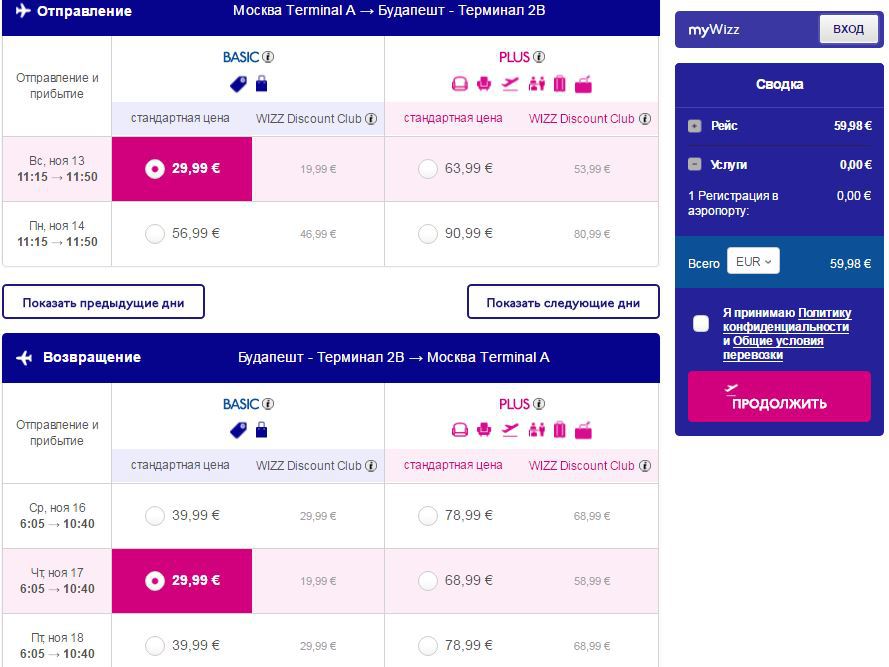Open the EUR currency dropdown
The width and height of the screenshot is (889, 667).
pyautogui.click(x=753, y=261)
